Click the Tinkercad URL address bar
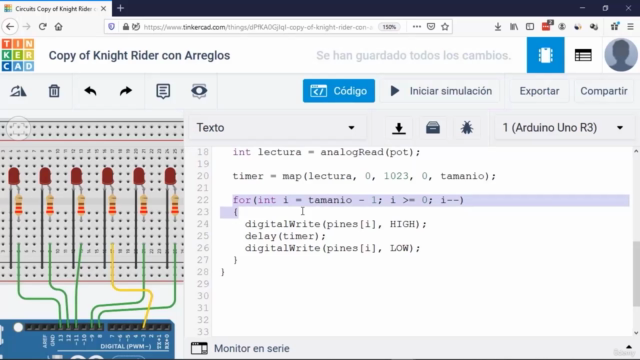640x360 pixels. tap(257, 27)
